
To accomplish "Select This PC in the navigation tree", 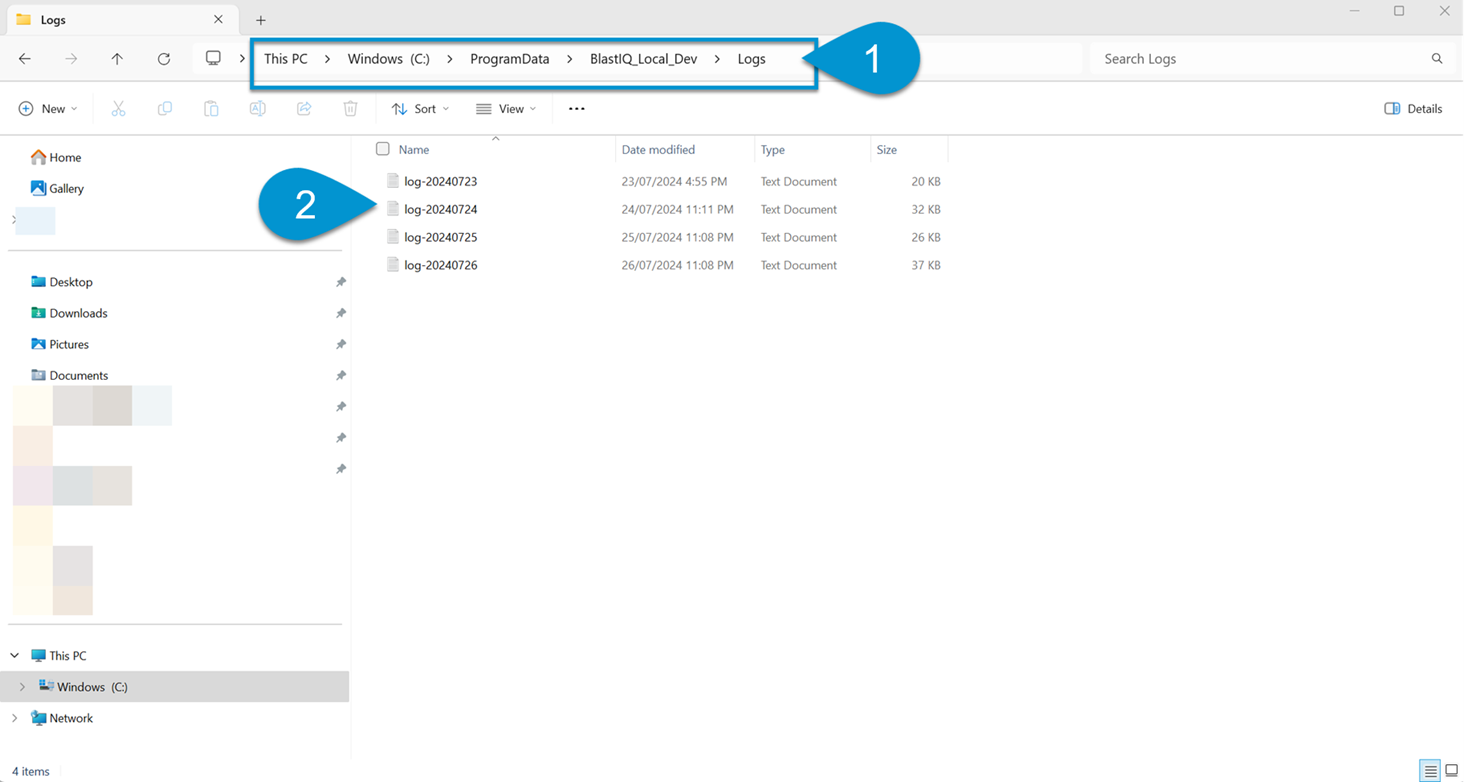I will [58, 656].
